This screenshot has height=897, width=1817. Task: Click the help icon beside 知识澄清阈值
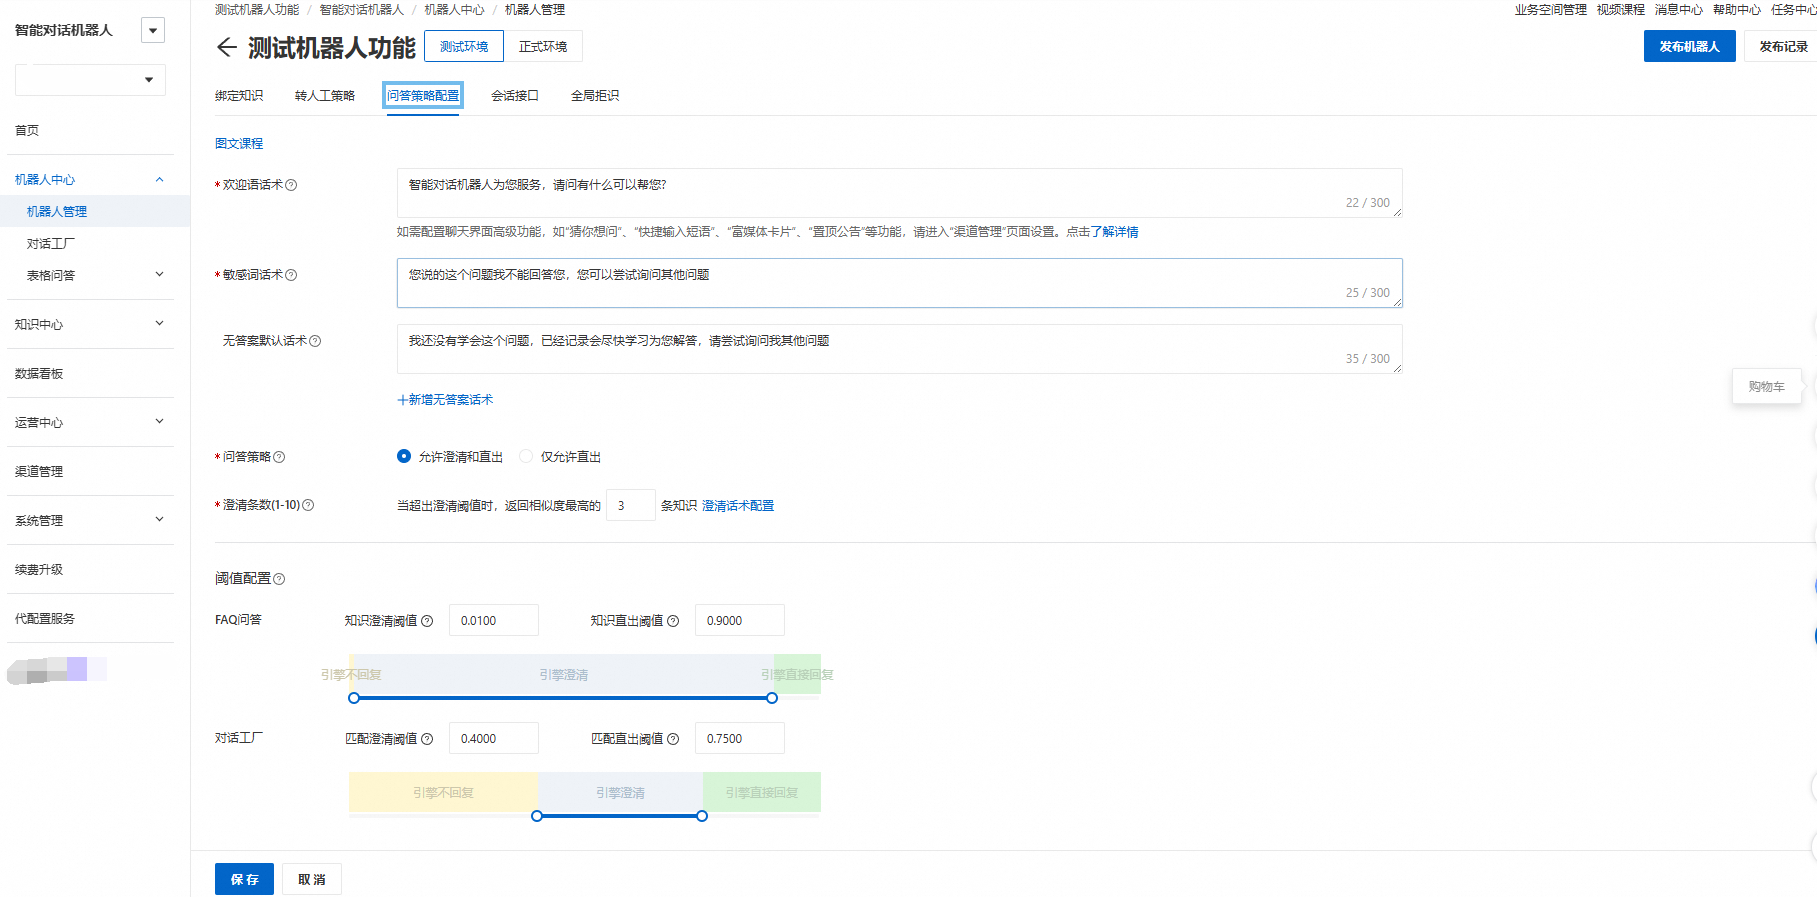point(427,621)
